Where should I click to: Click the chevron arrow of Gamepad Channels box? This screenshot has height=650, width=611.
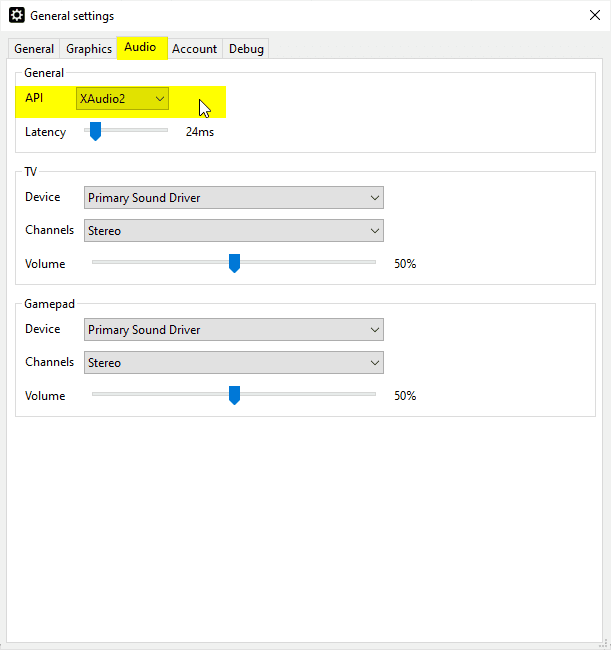(x=374, y=363)
